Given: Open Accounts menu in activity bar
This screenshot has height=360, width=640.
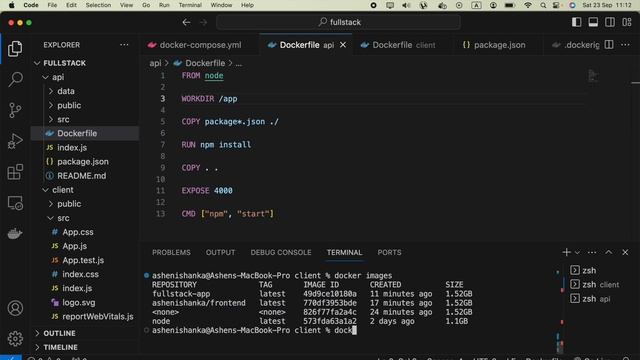Looking at the screenshot, I should [15, 308].
